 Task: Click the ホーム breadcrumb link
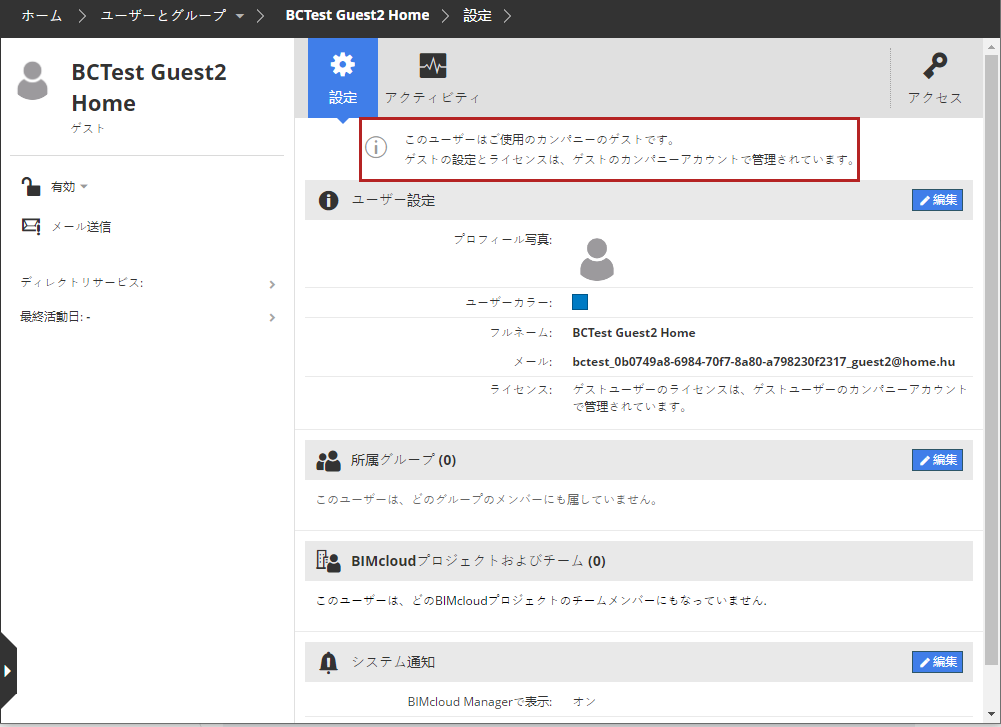[x=41, y=15]
